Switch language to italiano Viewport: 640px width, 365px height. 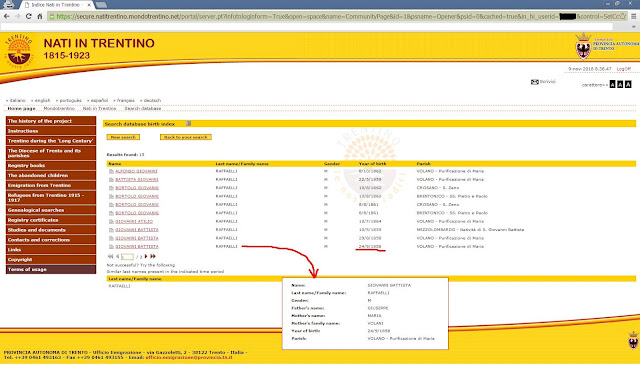coord(18,100)
